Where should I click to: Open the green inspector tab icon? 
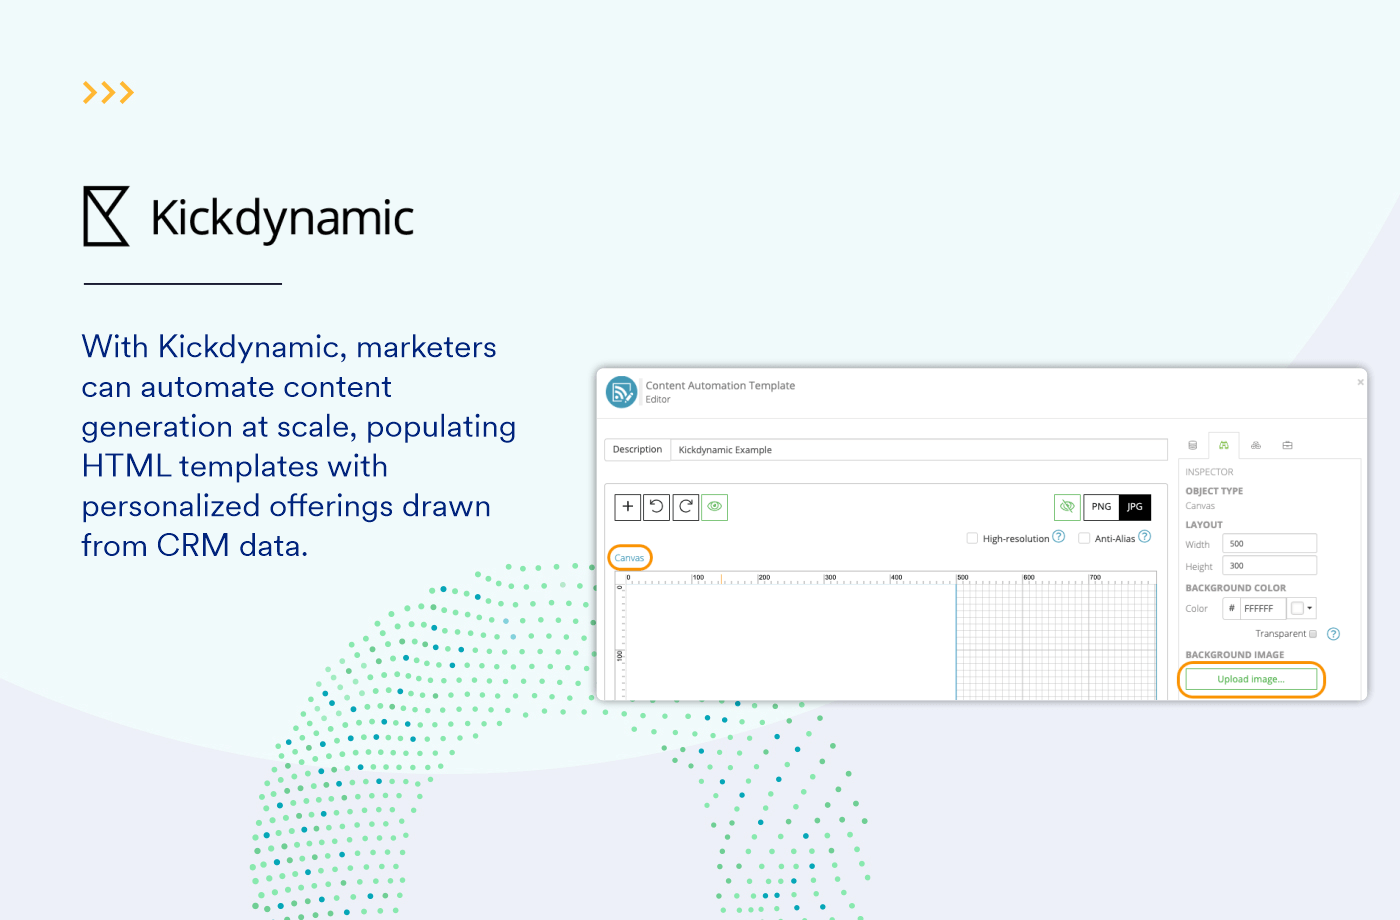[x=1223, y=445]
